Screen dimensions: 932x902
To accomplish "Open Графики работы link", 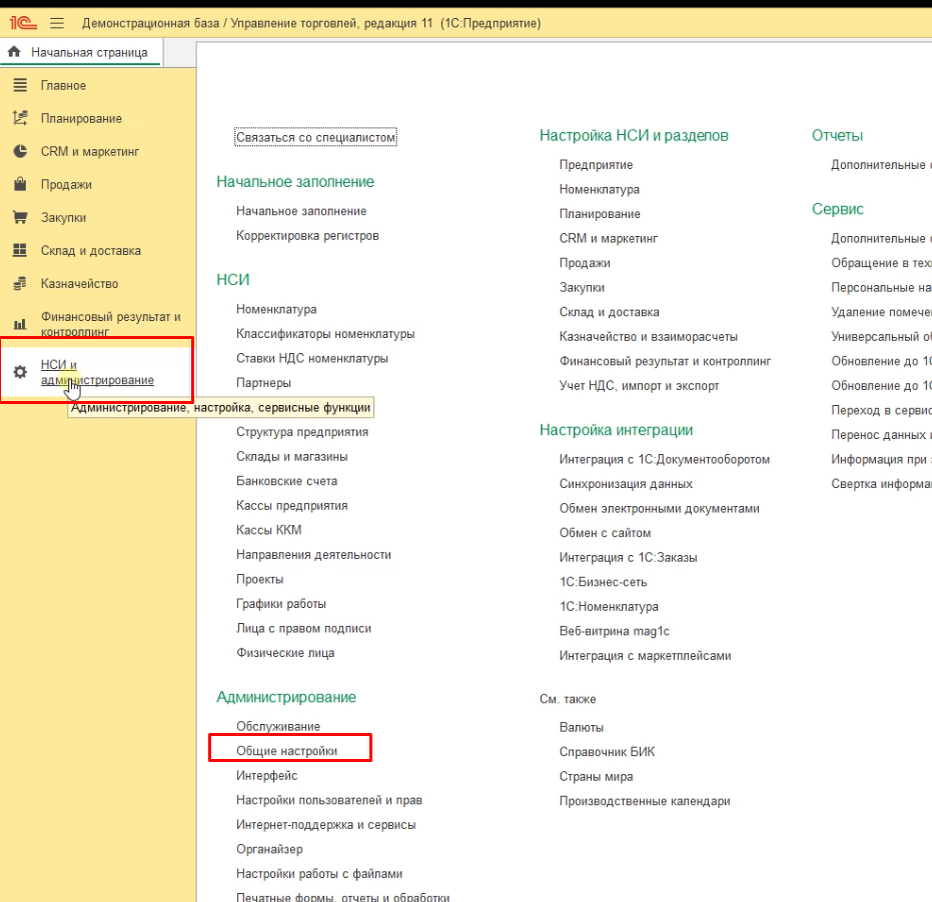I will click(281, 604).
